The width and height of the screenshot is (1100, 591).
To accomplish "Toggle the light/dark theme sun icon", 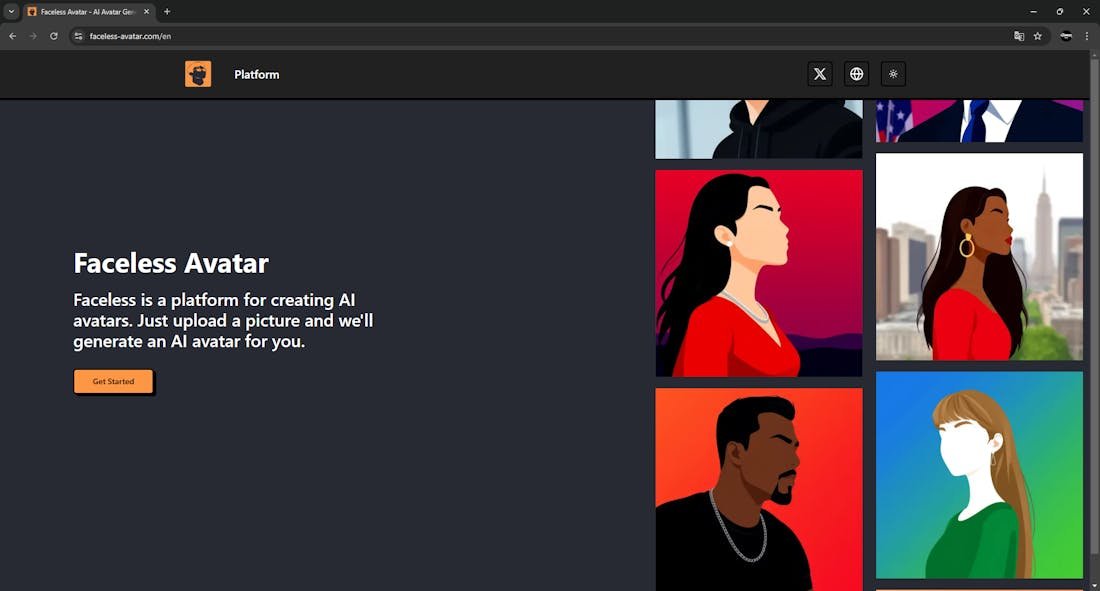I will 893,74.
